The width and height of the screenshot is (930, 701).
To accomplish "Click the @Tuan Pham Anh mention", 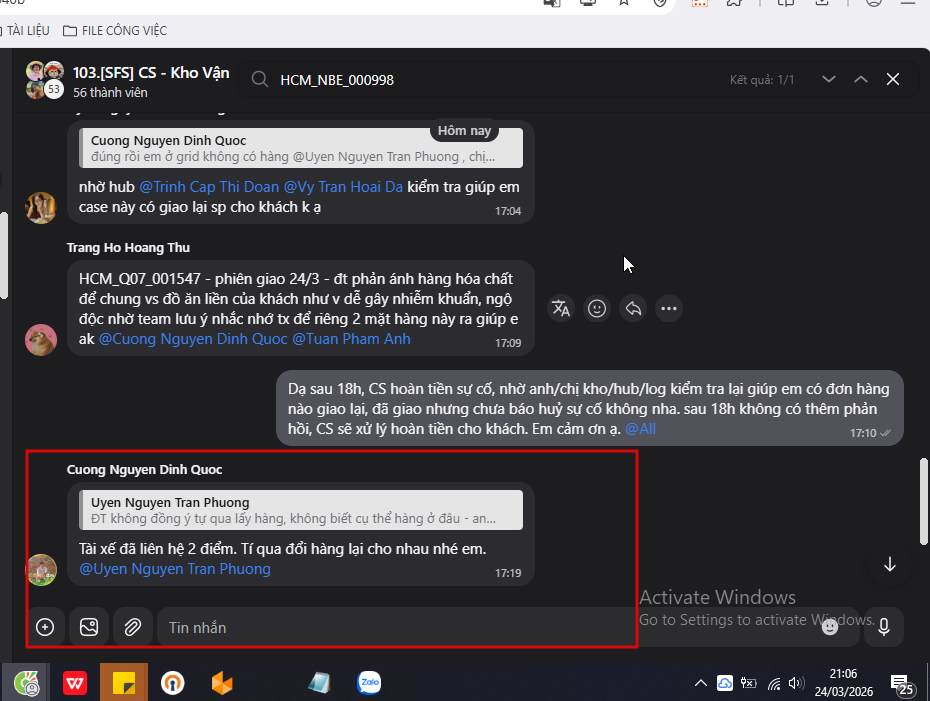I will [x=351, y=339].
